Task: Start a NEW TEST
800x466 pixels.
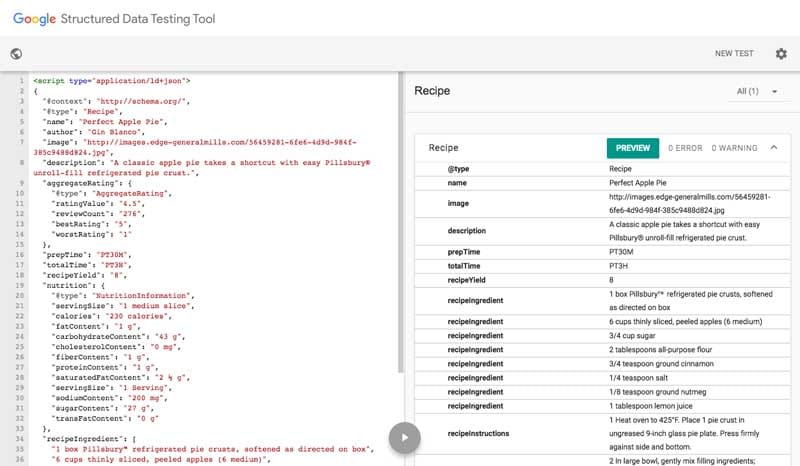Action: pos(734,53)
